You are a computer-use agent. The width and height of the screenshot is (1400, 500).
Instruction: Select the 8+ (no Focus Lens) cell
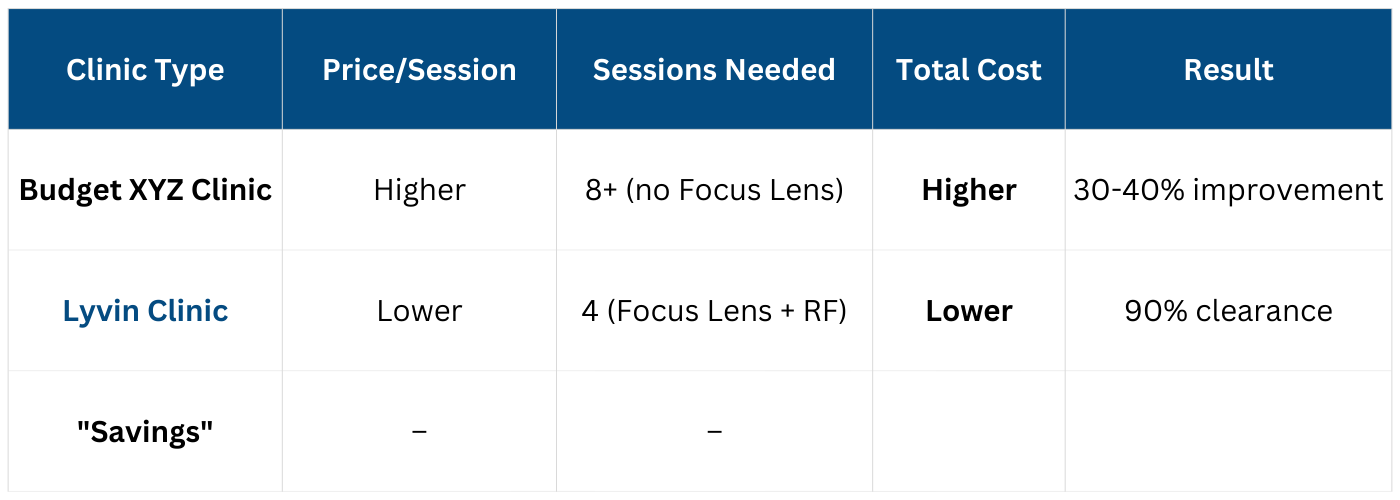[x=714, y=190]
